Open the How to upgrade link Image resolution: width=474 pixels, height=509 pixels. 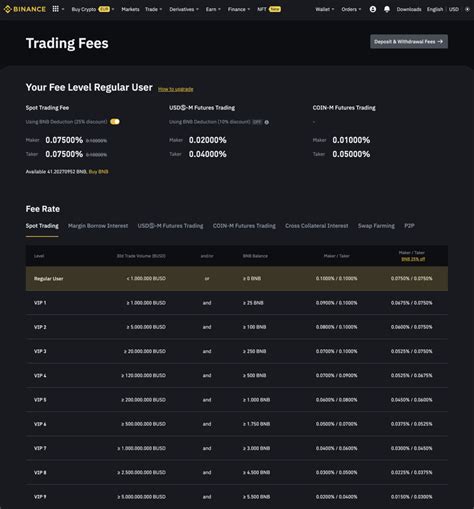(175, 89)
